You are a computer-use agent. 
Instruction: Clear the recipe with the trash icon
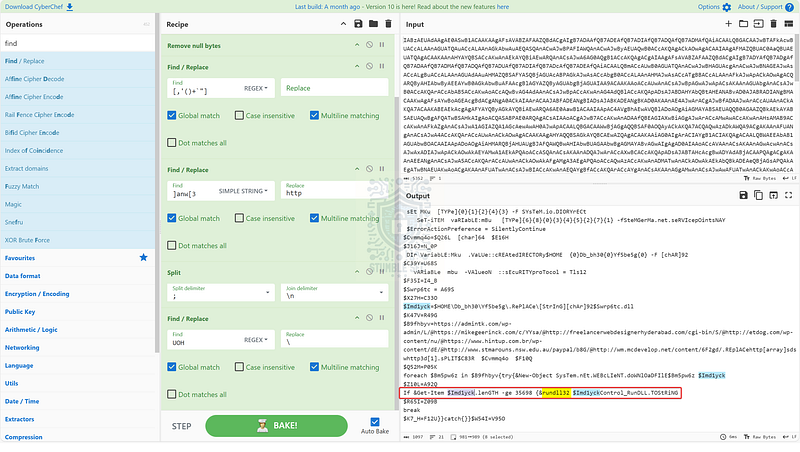click(388, 24)
